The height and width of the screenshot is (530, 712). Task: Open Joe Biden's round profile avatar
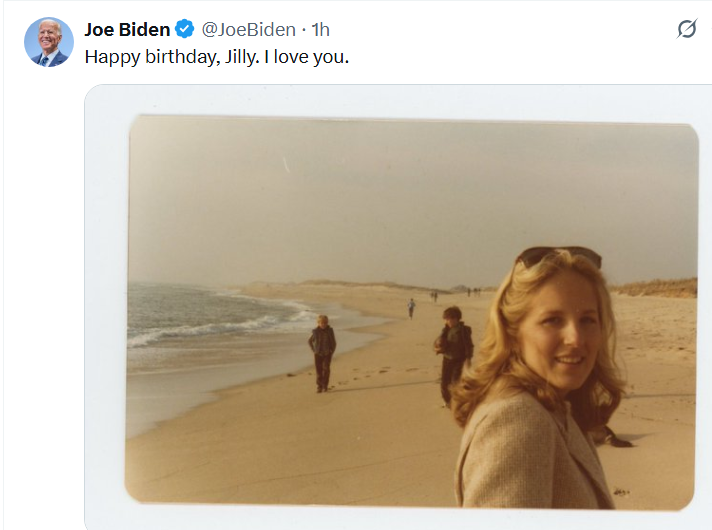point(49,42)
